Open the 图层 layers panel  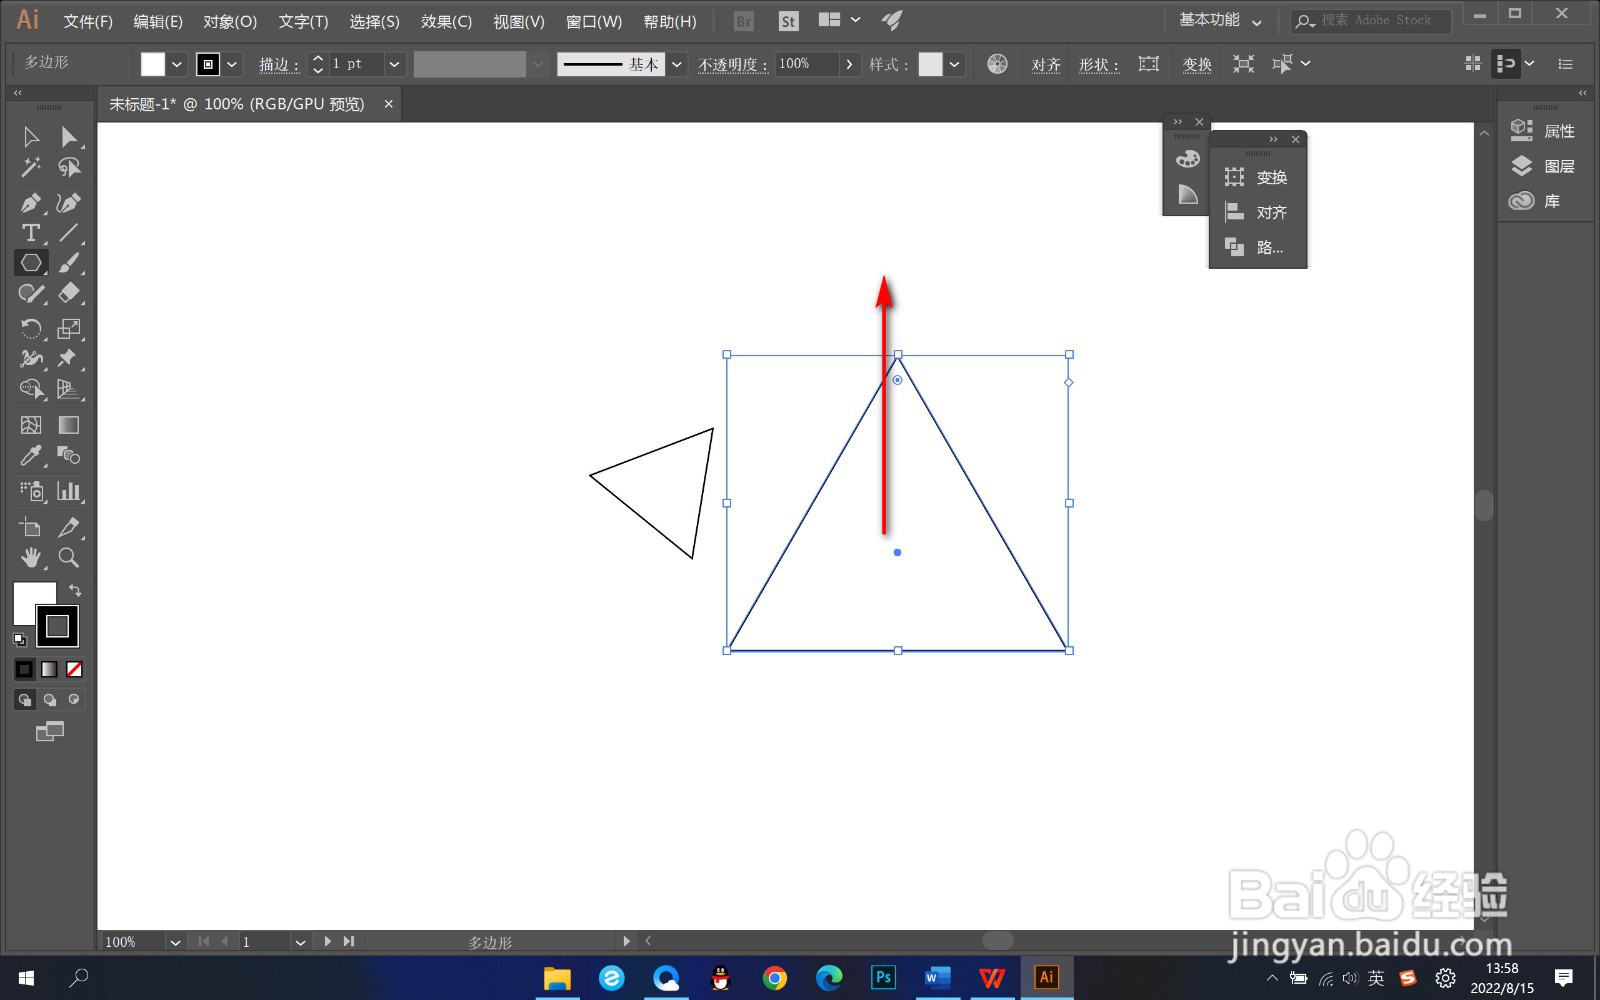point(1544,166)
